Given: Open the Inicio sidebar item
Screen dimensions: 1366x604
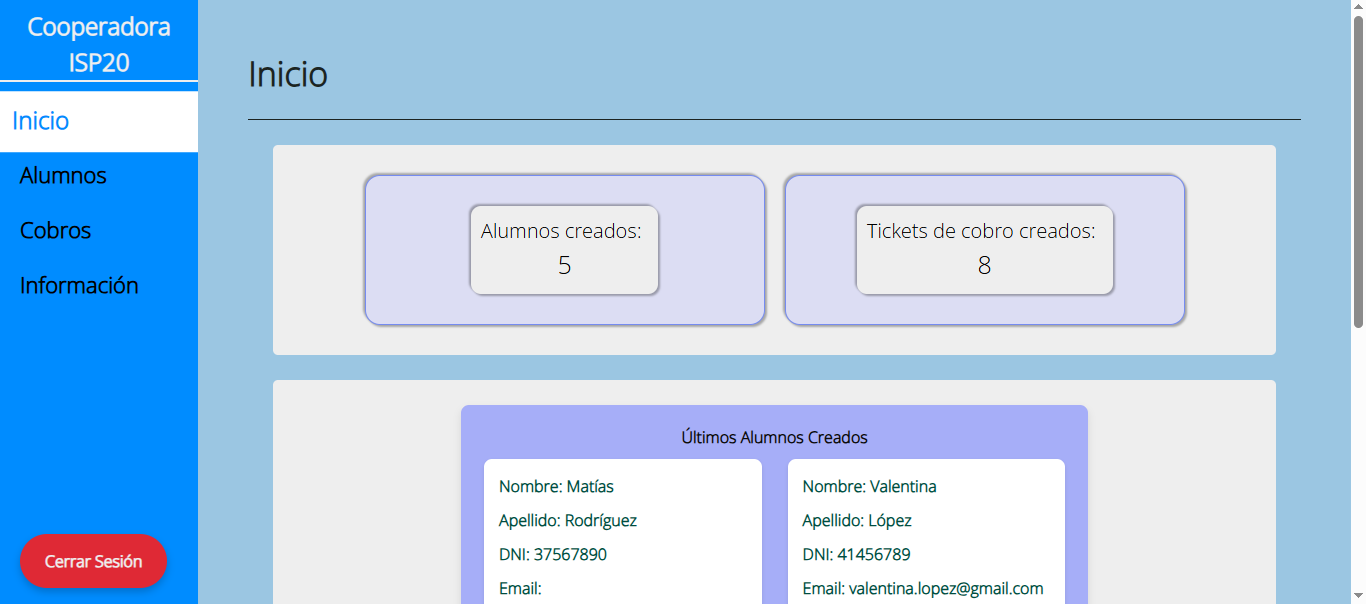Looking at the screenshot, I should [x=99, y=121].
